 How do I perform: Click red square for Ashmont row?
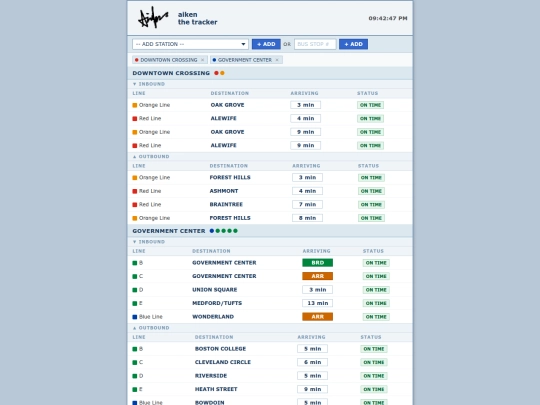coord(135,191)
